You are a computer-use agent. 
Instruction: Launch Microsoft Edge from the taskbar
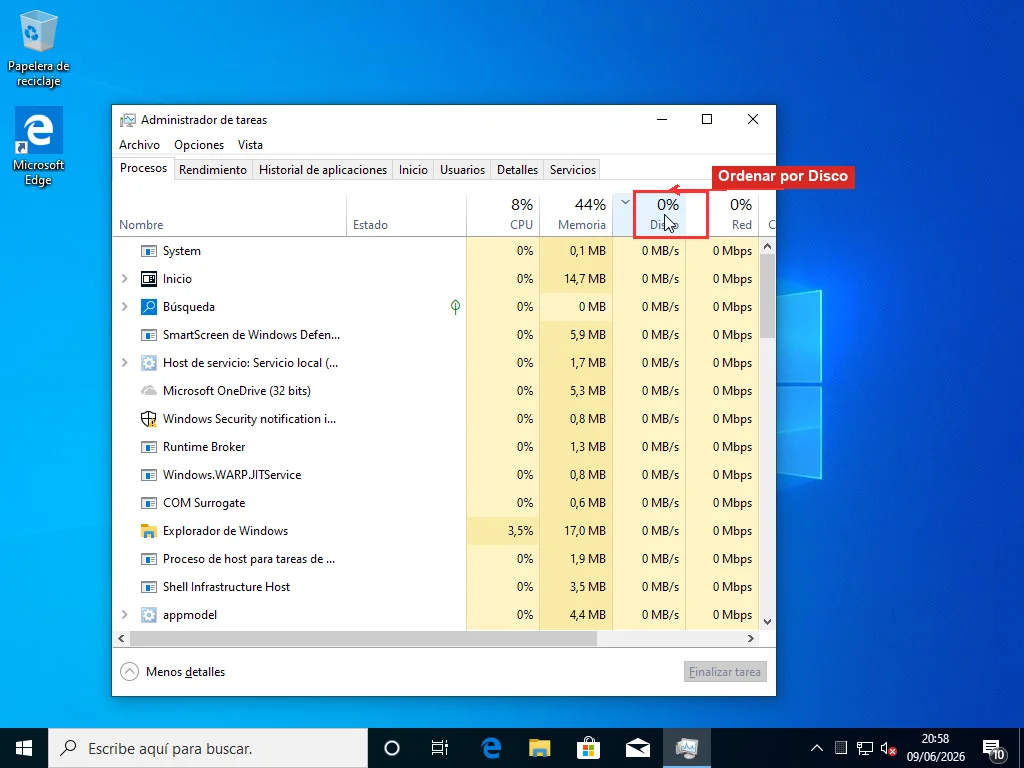coord(490,748)
